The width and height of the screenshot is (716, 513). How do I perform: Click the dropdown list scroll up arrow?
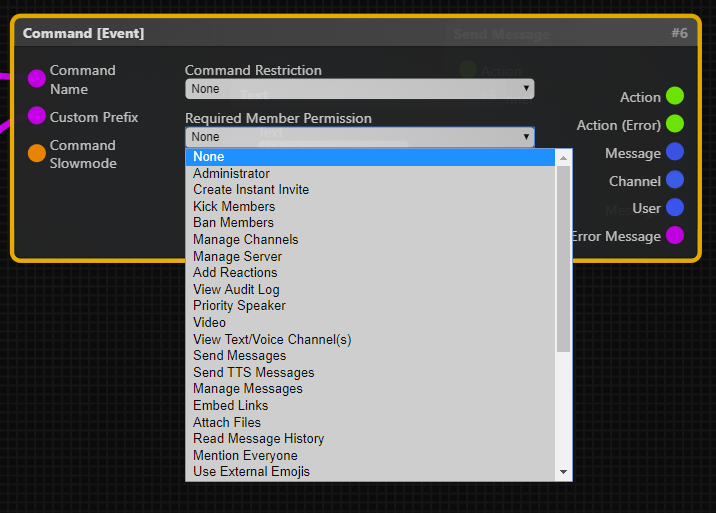pyautogui.click(x=563, y=158)
